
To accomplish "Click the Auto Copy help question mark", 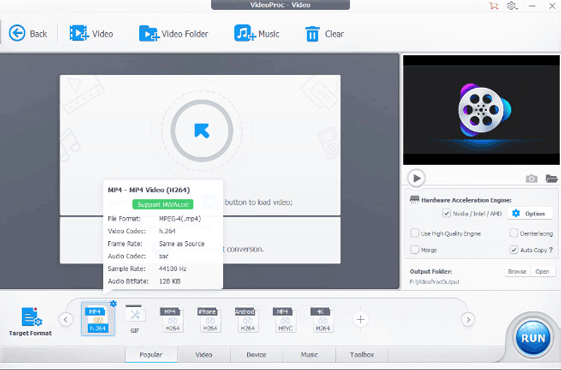I will [x=551, y=250].
